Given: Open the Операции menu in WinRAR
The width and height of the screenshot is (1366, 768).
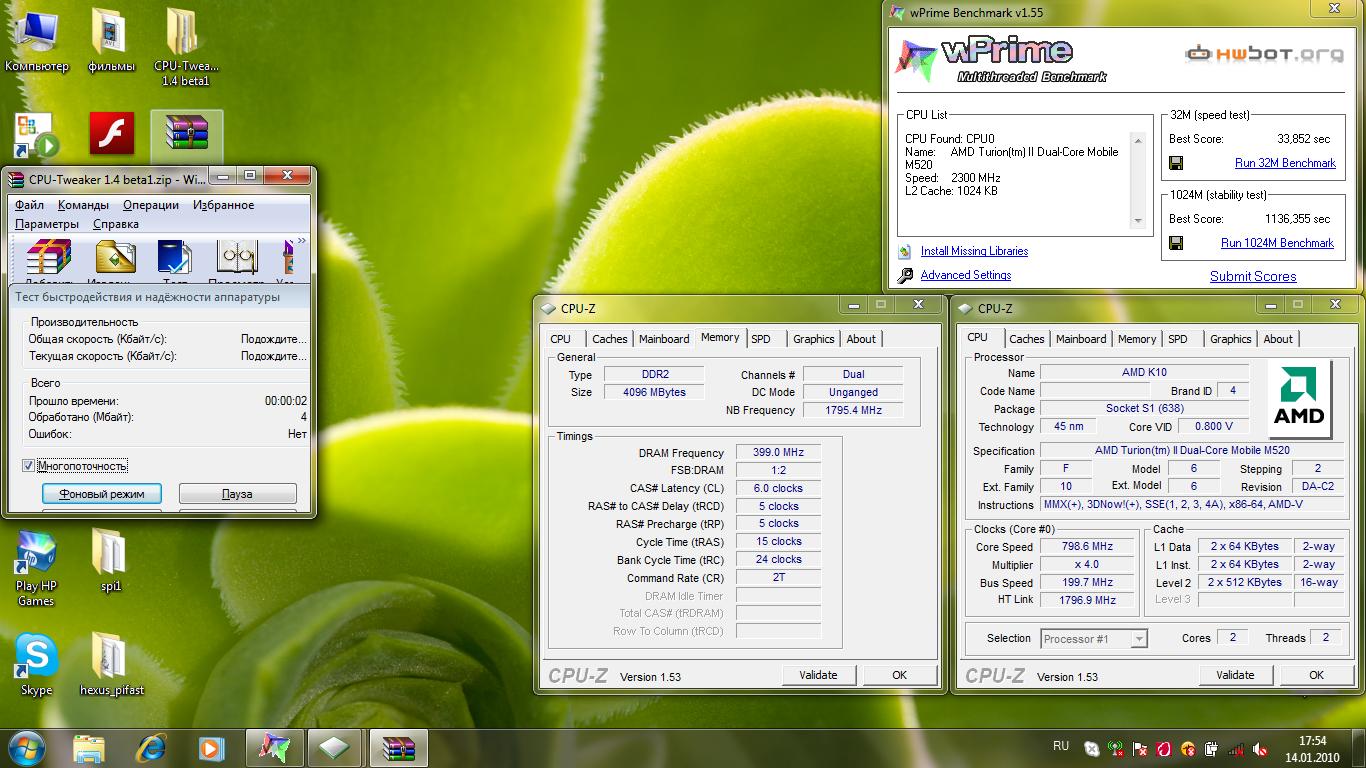Looking at the screenshot, I should pyautogui.click(x=151, y=205).
